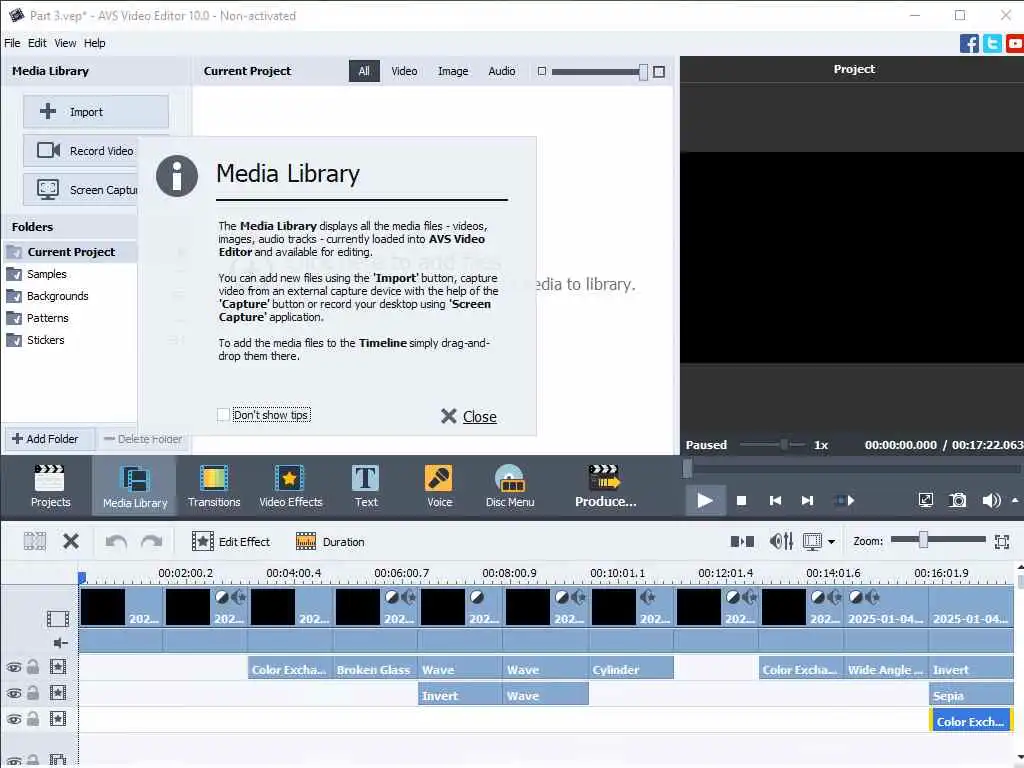Open the File menu

tap(12, 43)
